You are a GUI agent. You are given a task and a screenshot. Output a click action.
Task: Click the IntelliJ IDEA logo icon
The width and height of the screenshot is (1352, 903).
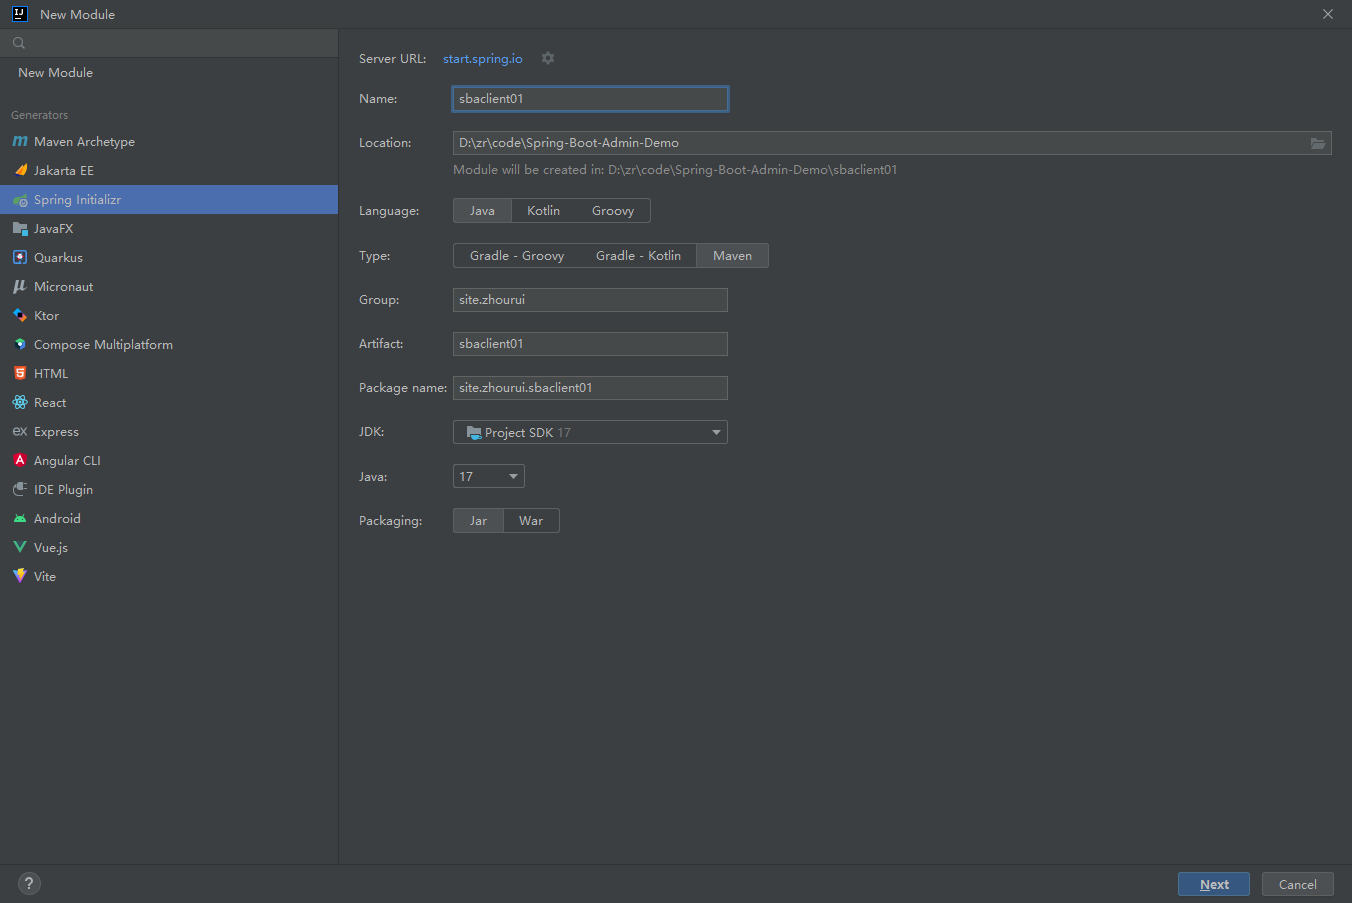click(x=19, y=14)
